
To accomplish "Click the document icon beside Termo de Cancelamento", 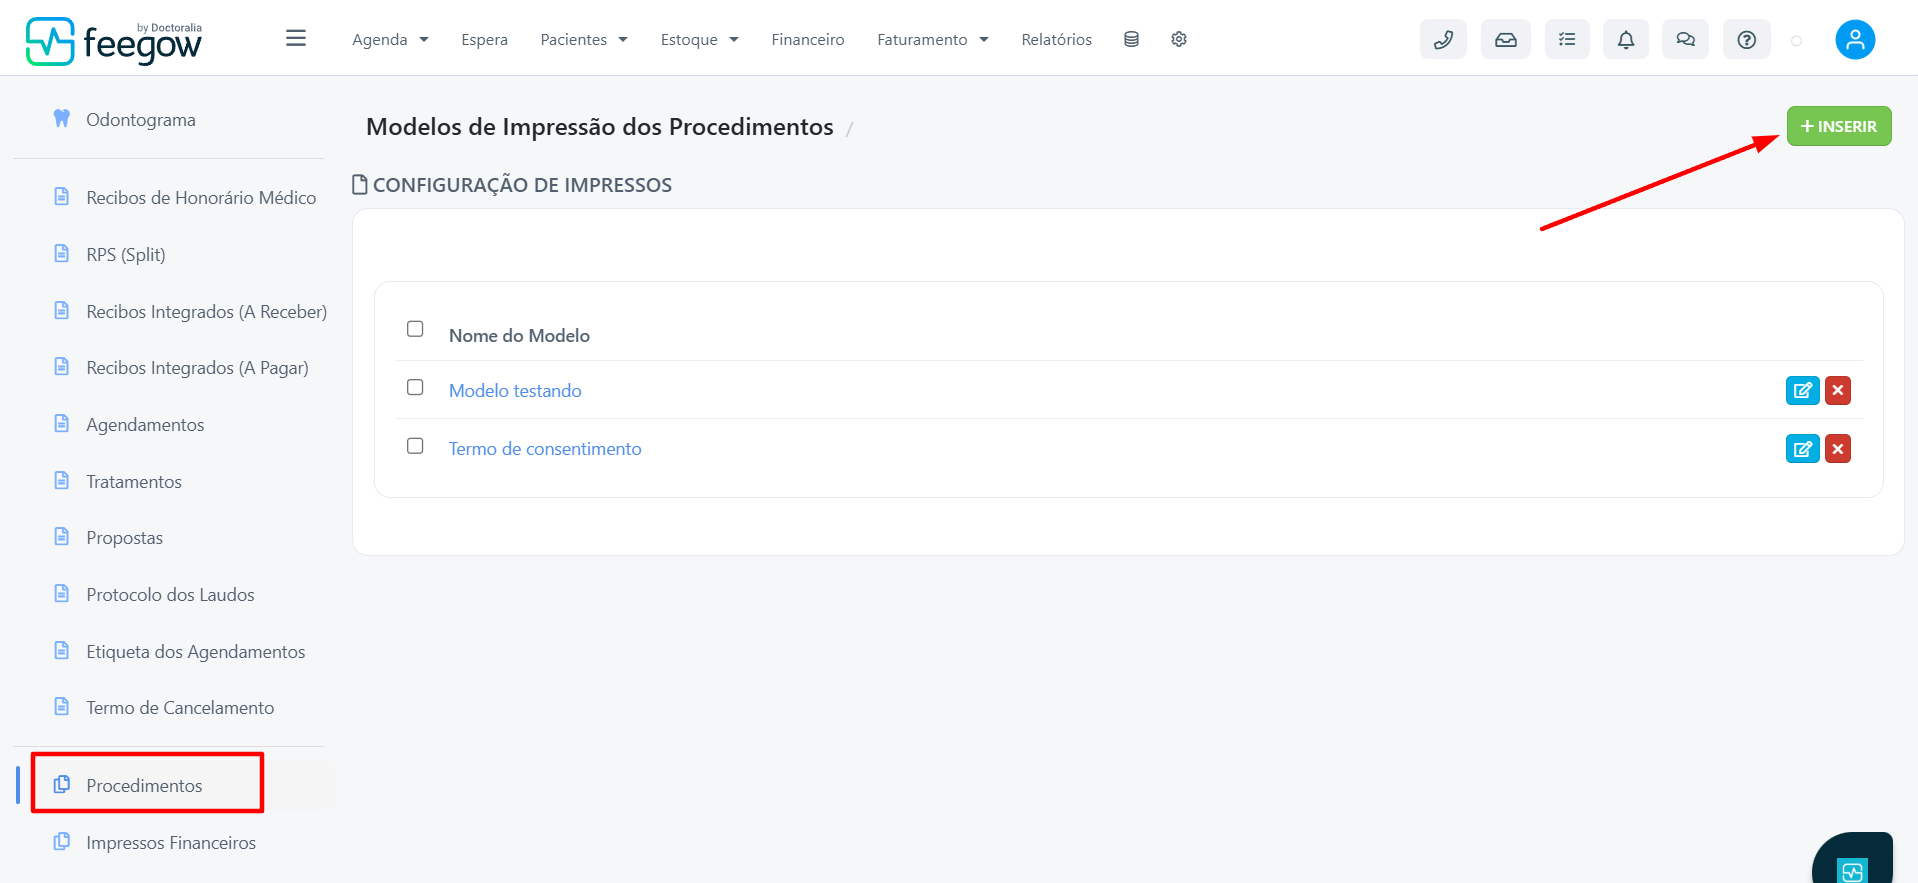I will click(62, 706).
